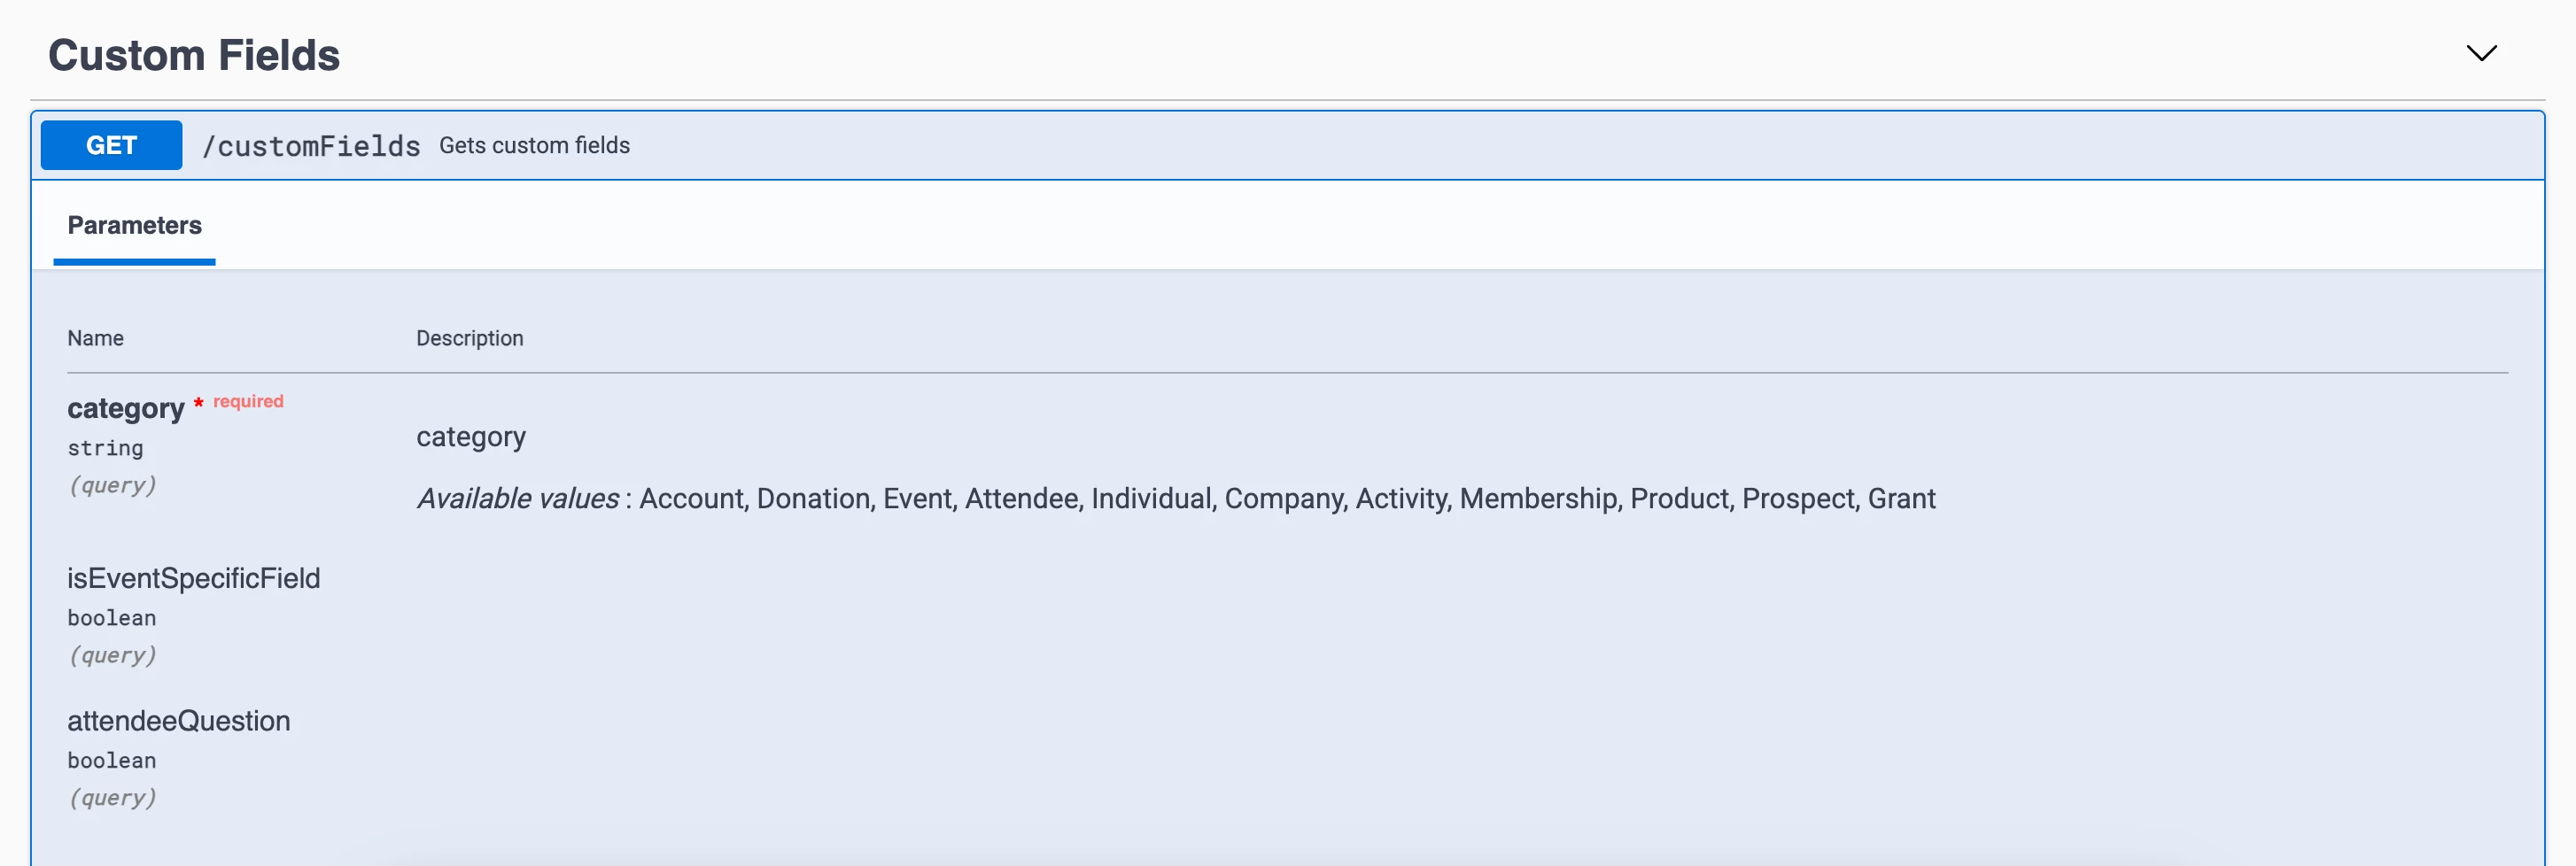Screen dimensions: 2576x866
Task: Click the bold category parameter name
Action: click(126, 408)
